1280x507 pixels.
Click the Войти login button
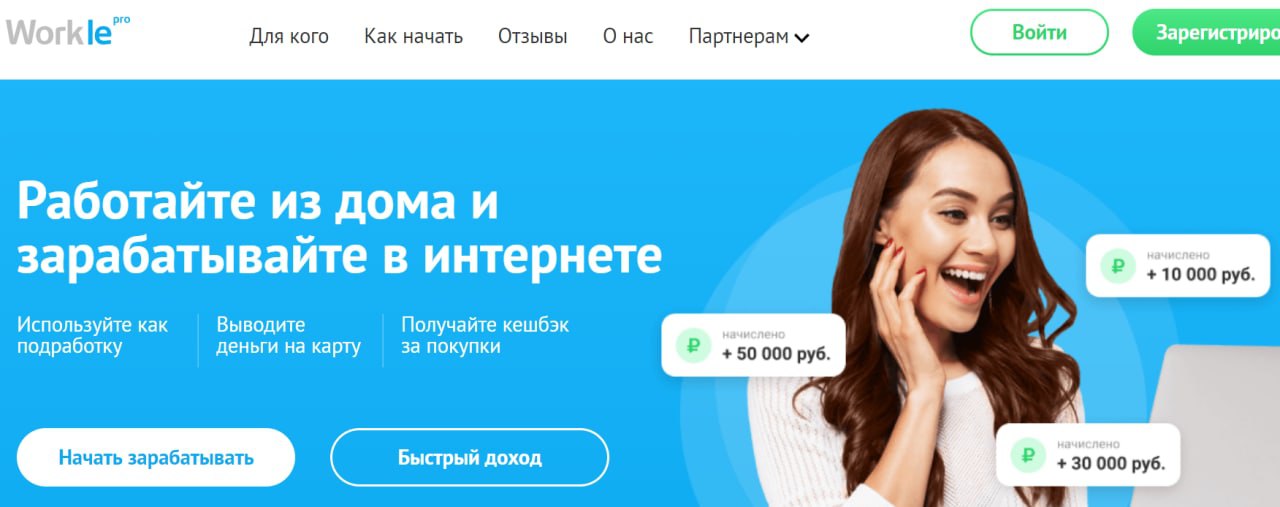1039,32
